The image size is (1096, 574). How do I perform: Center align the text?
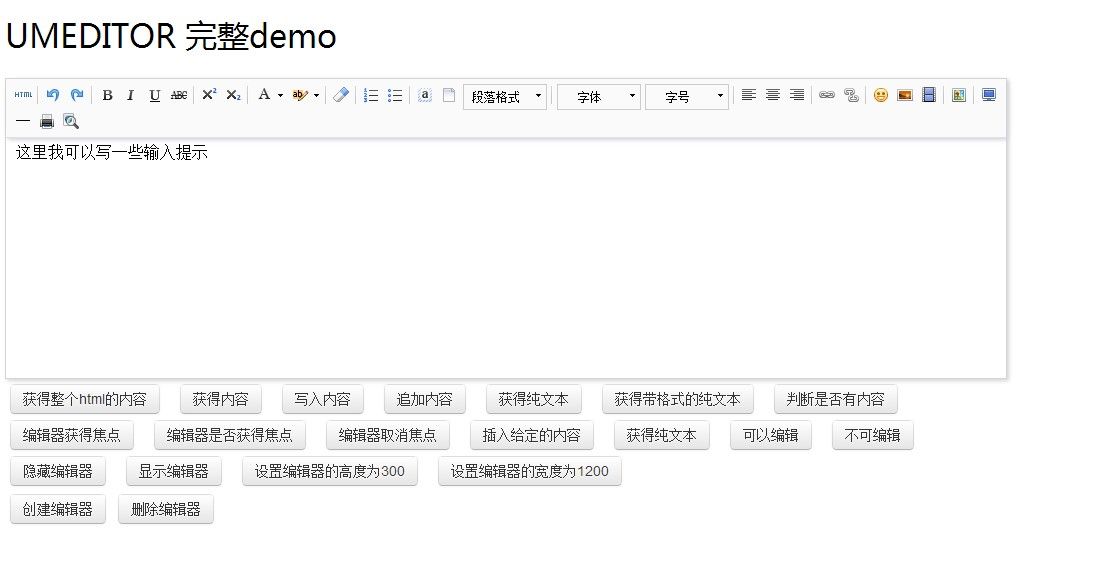pyautogui.click(x=772, y=95)
